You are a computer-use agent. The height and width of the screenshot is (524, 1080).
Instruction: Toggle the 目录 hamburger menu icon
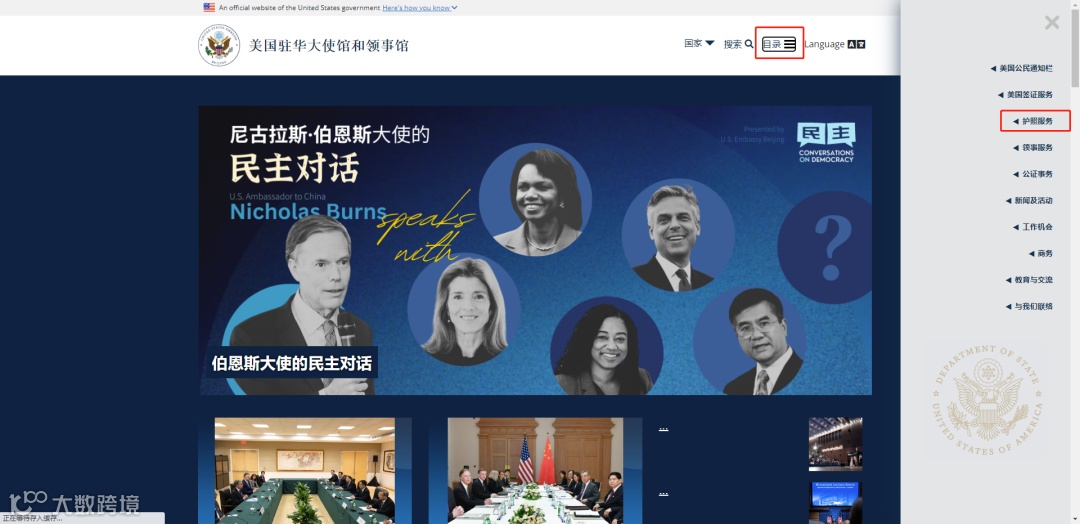point(789,44)
